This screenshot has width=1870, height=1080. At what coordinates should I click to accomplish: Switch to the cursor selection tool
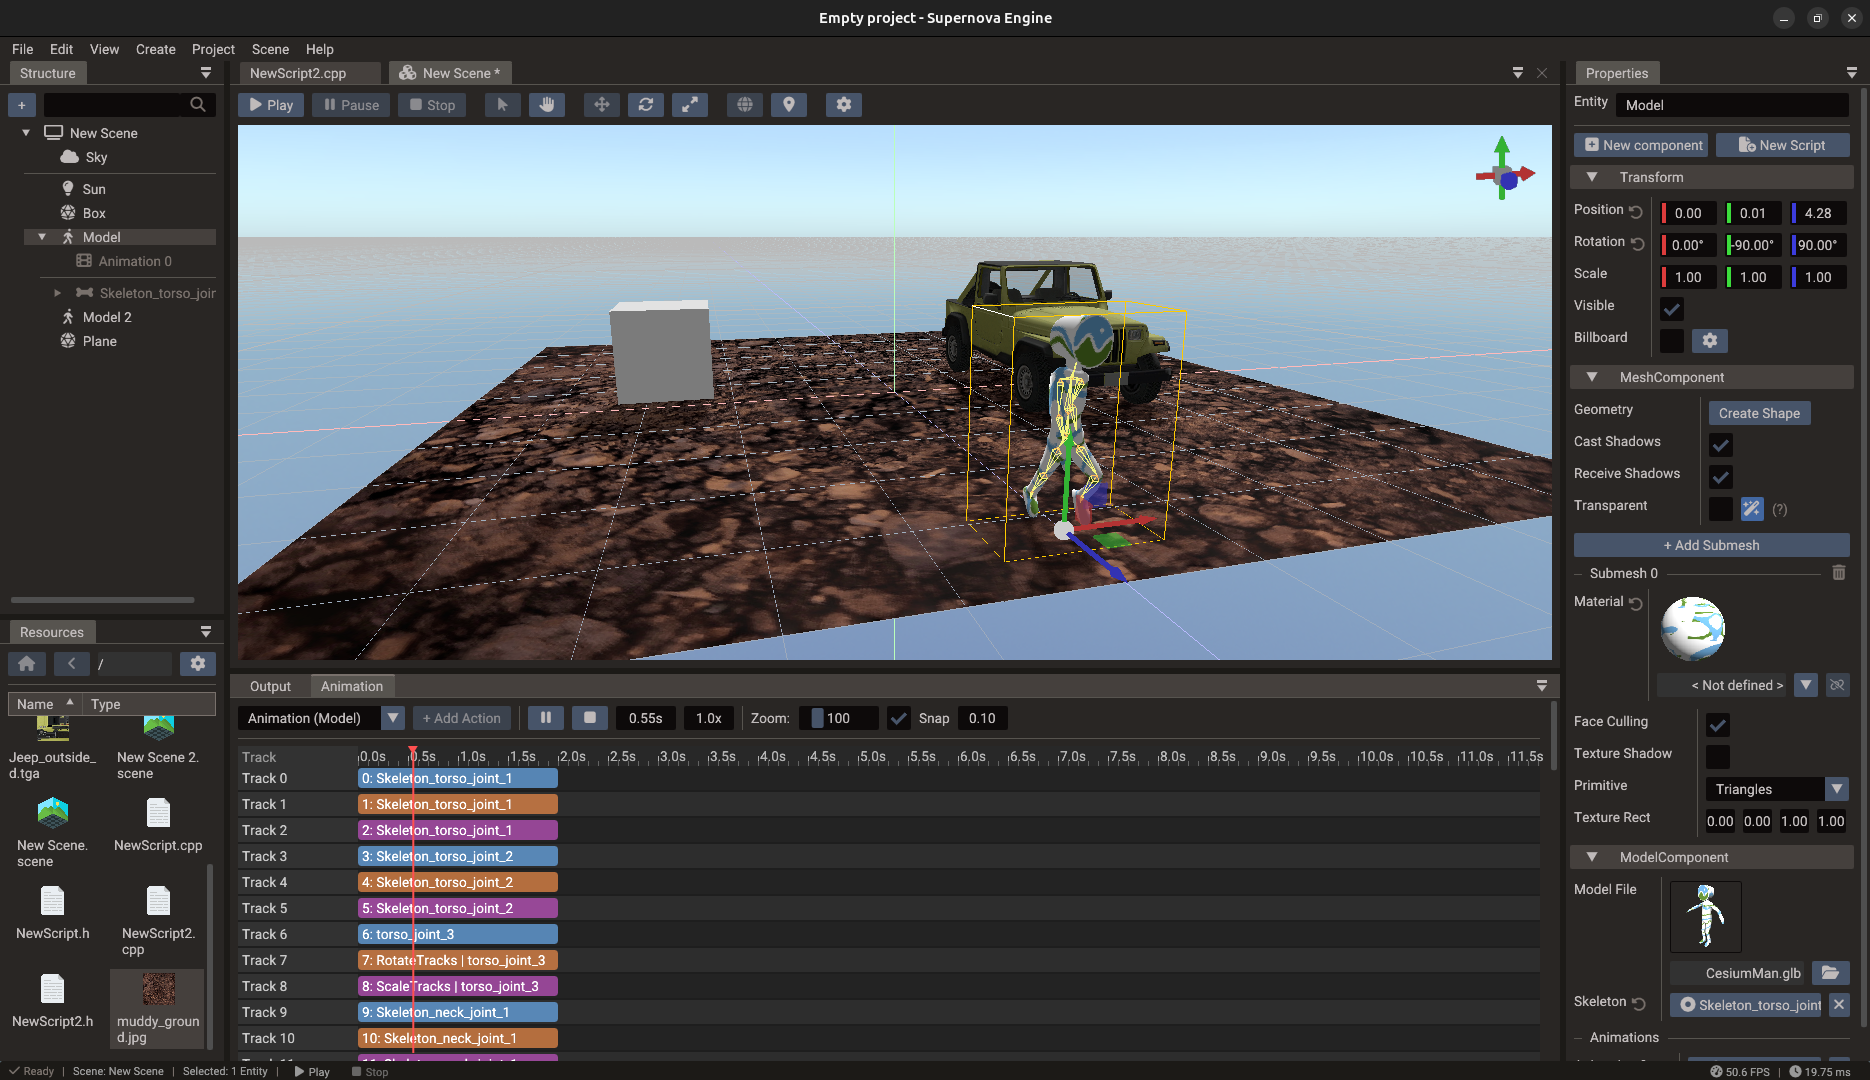[x=502, y=104]
